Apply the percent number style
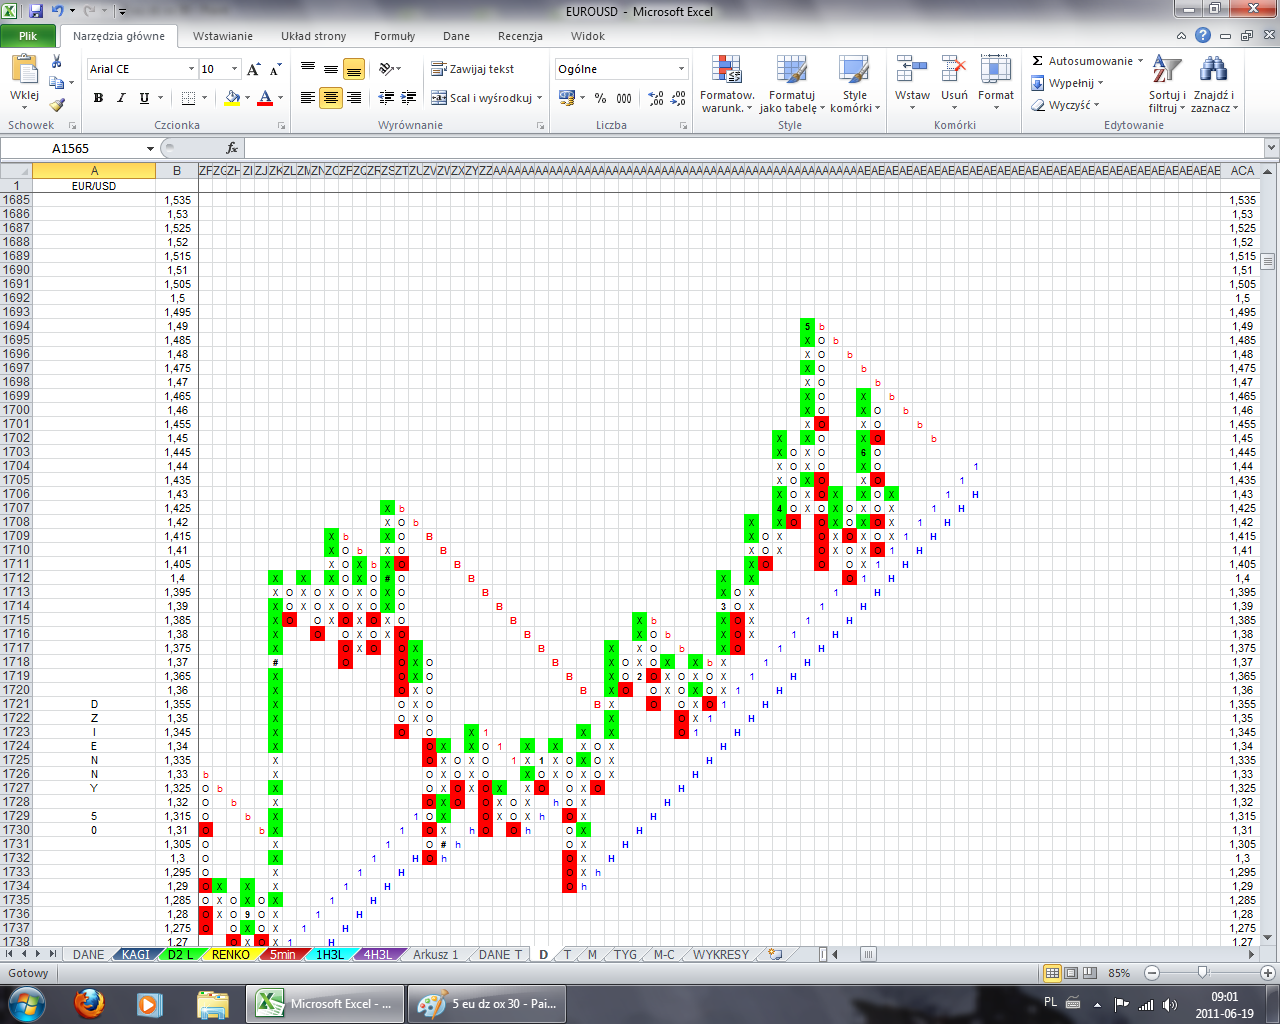Viewport: 1280px width, 1024px height. pyautogui.click(x=600, y=98)
